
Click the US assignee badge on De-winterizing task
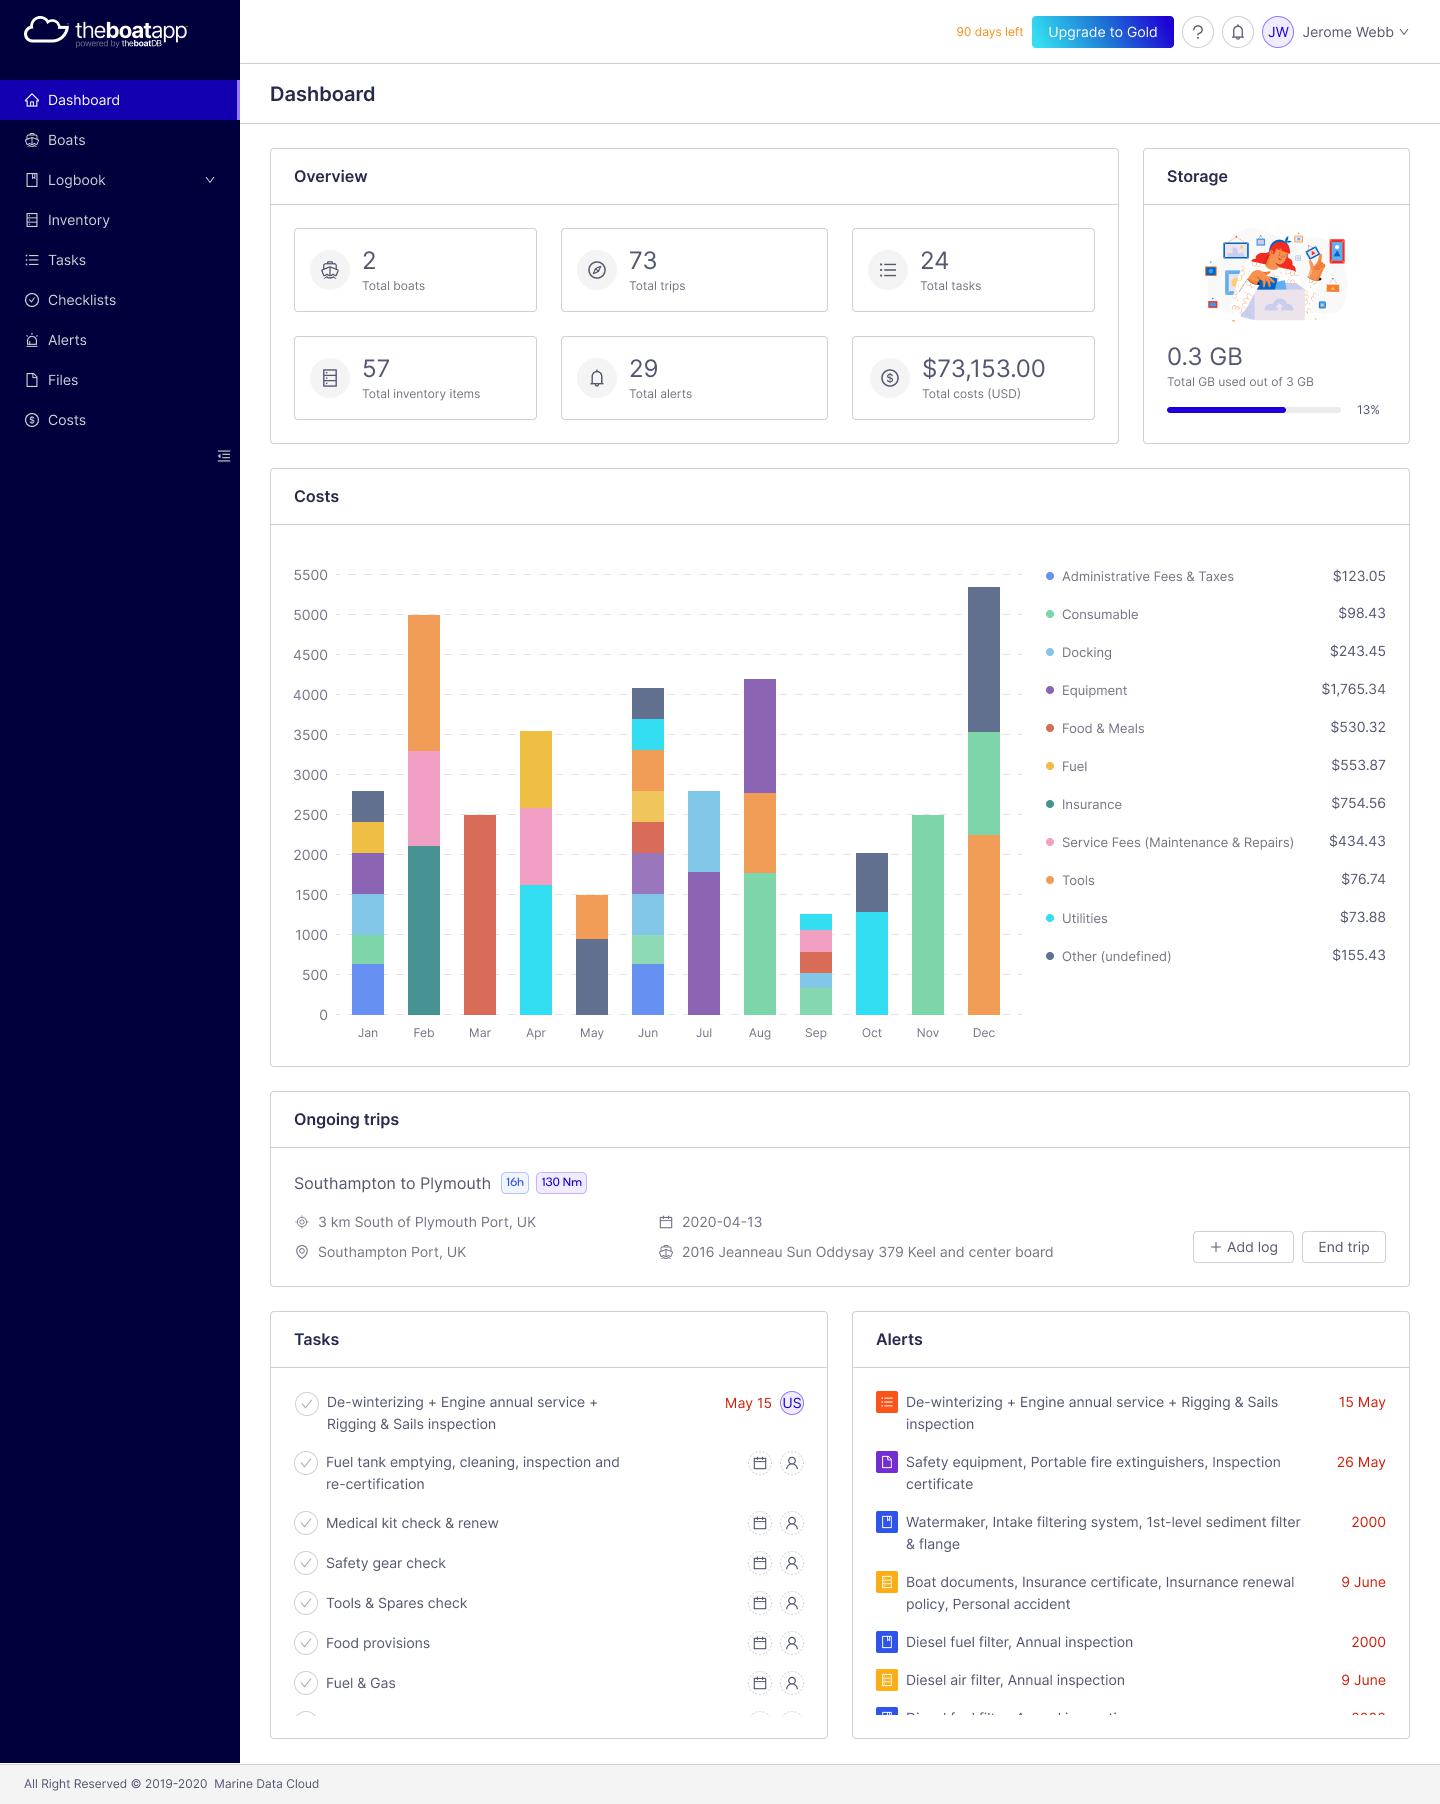click(x=792, y=1403)
